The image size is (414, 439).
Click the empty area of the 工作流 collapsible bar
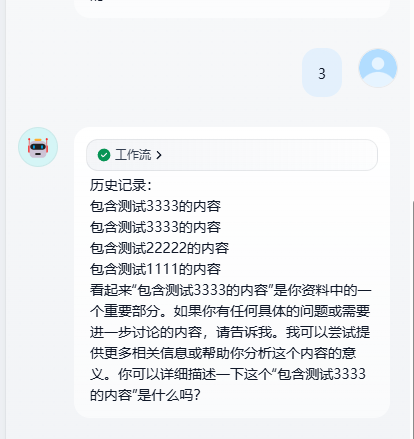[x=267, y=155]
